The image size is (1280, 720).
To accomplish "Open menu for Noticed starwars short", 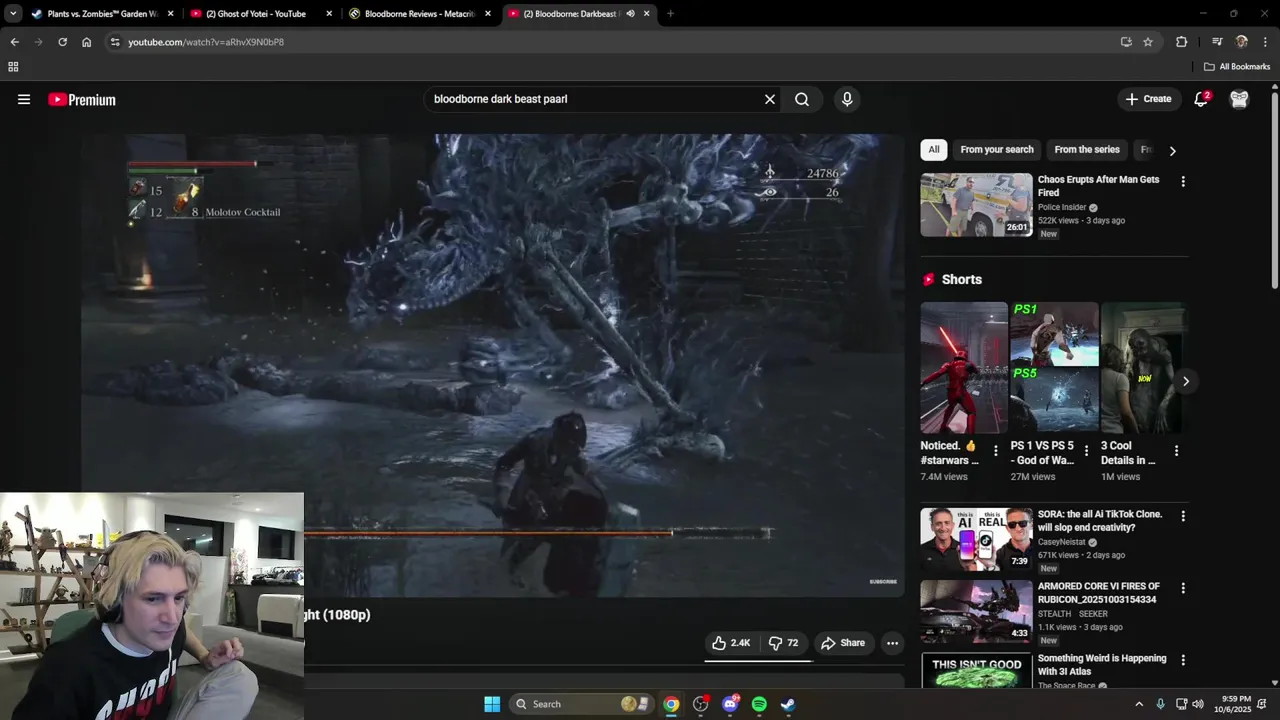I will coord(995,451).
